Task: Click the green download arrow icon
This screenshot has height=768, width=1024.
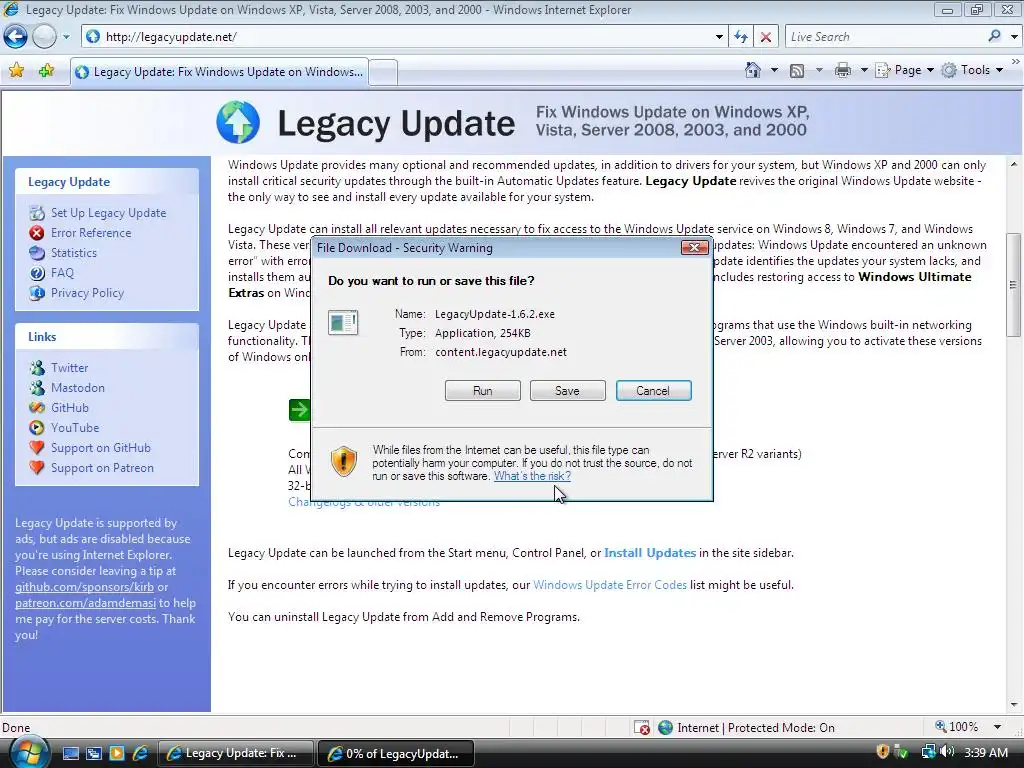Action: point(299,410)
